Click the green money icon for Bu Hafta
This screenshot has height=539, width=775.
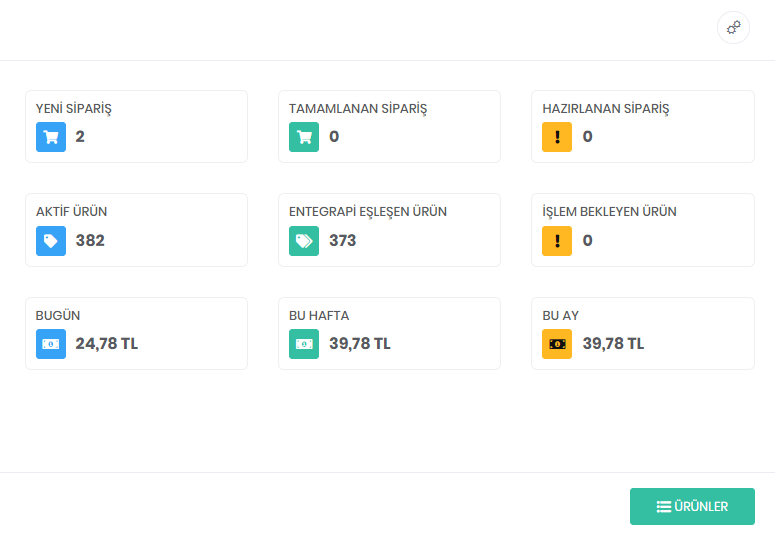point(304,344)
